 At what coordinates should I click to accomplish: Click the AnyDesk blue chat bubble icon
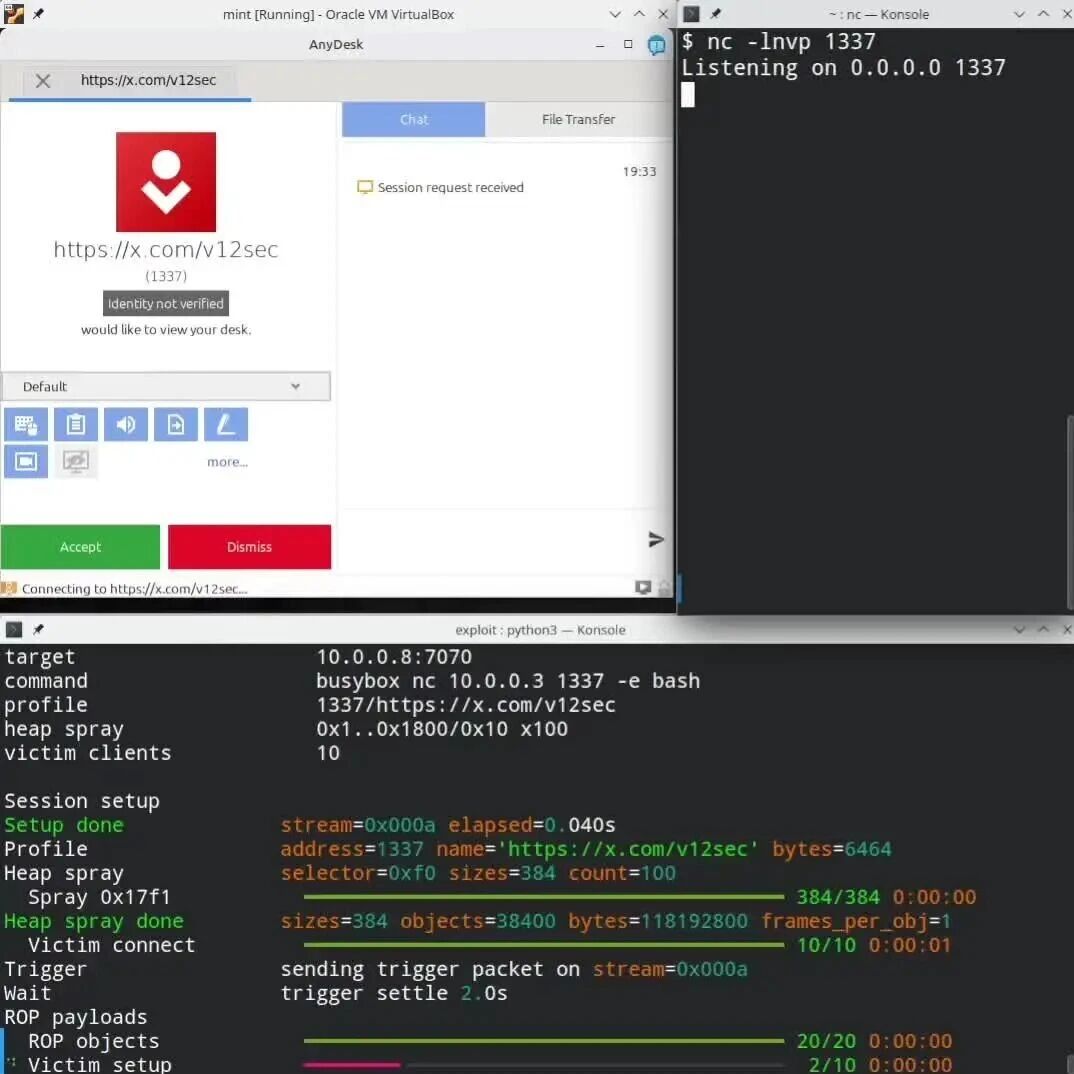[656, 45]
